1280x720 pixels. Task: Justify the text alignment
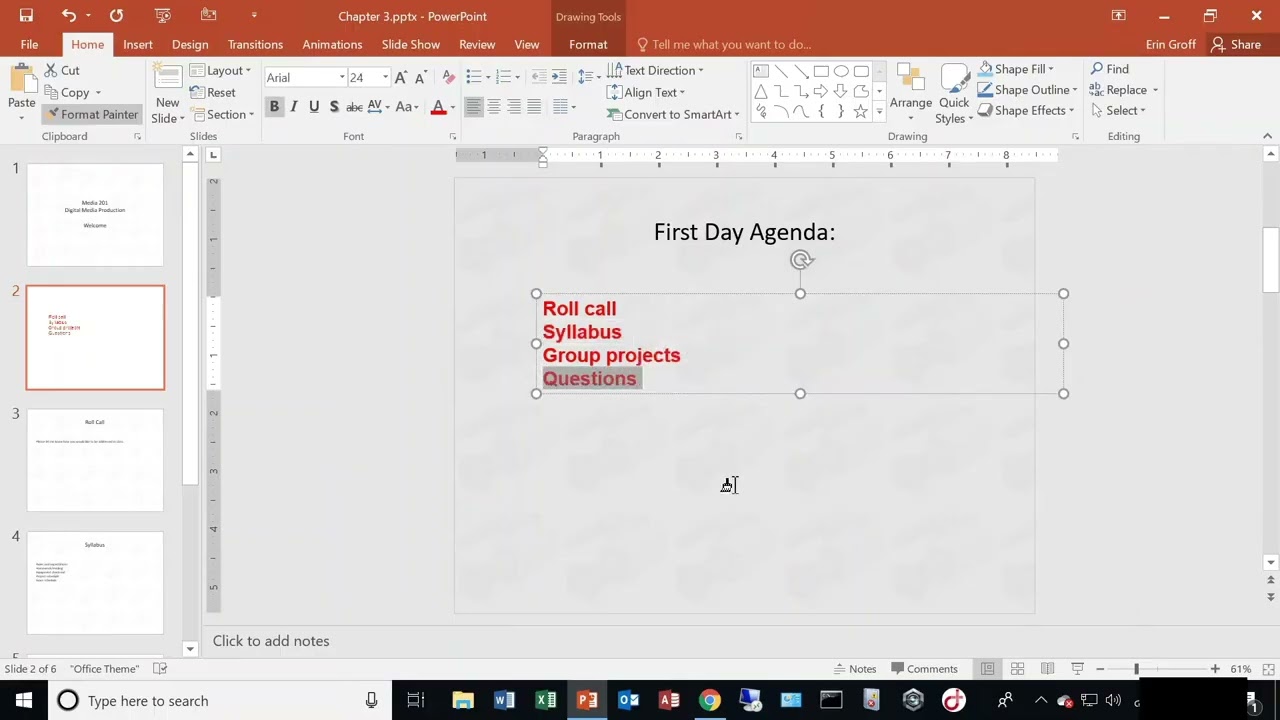coord(534,107)
